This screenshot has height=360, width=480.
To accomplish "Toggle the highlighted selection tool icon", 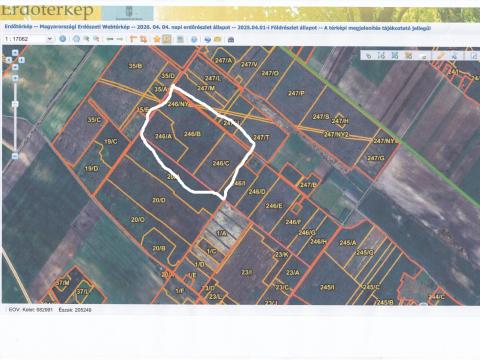I will [167, 39].
